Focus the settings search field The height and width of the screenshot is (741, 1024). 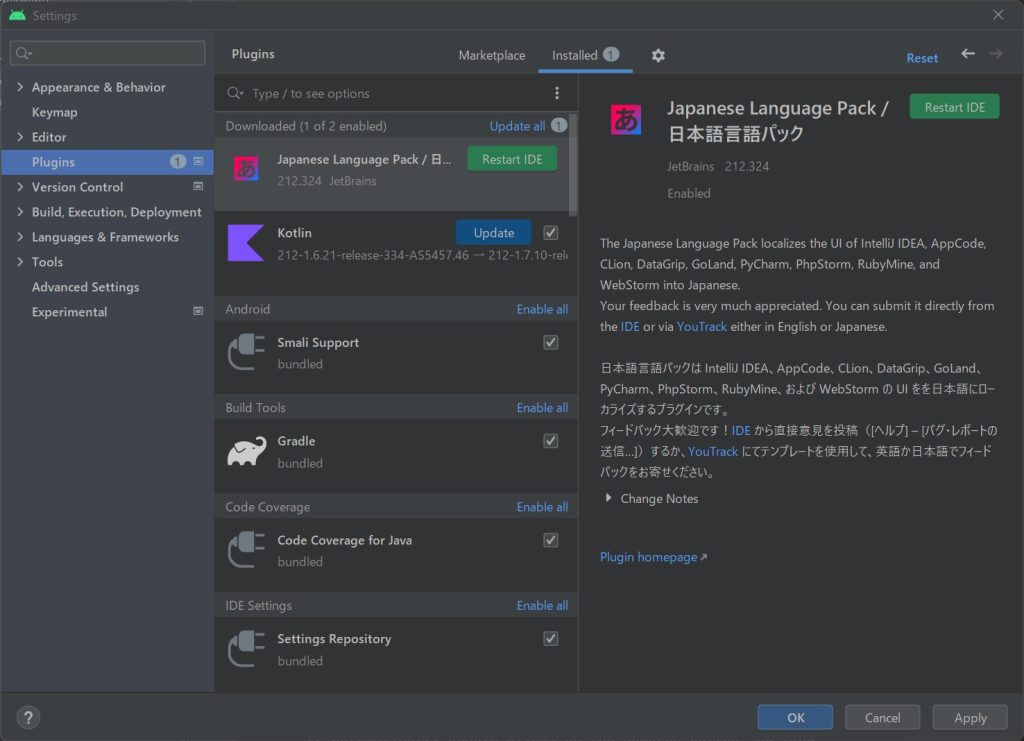[107, 53]
